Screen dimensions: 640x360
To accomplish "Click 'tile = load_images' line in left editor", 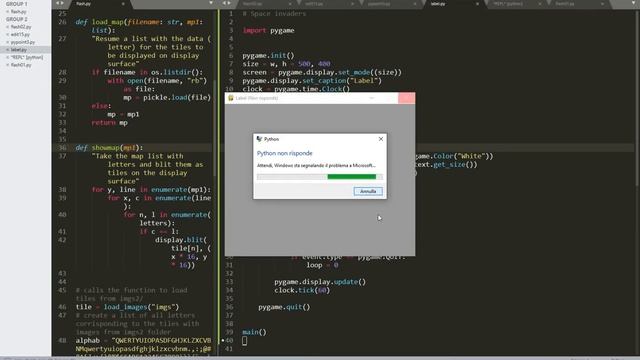I will tap(127, 307).
